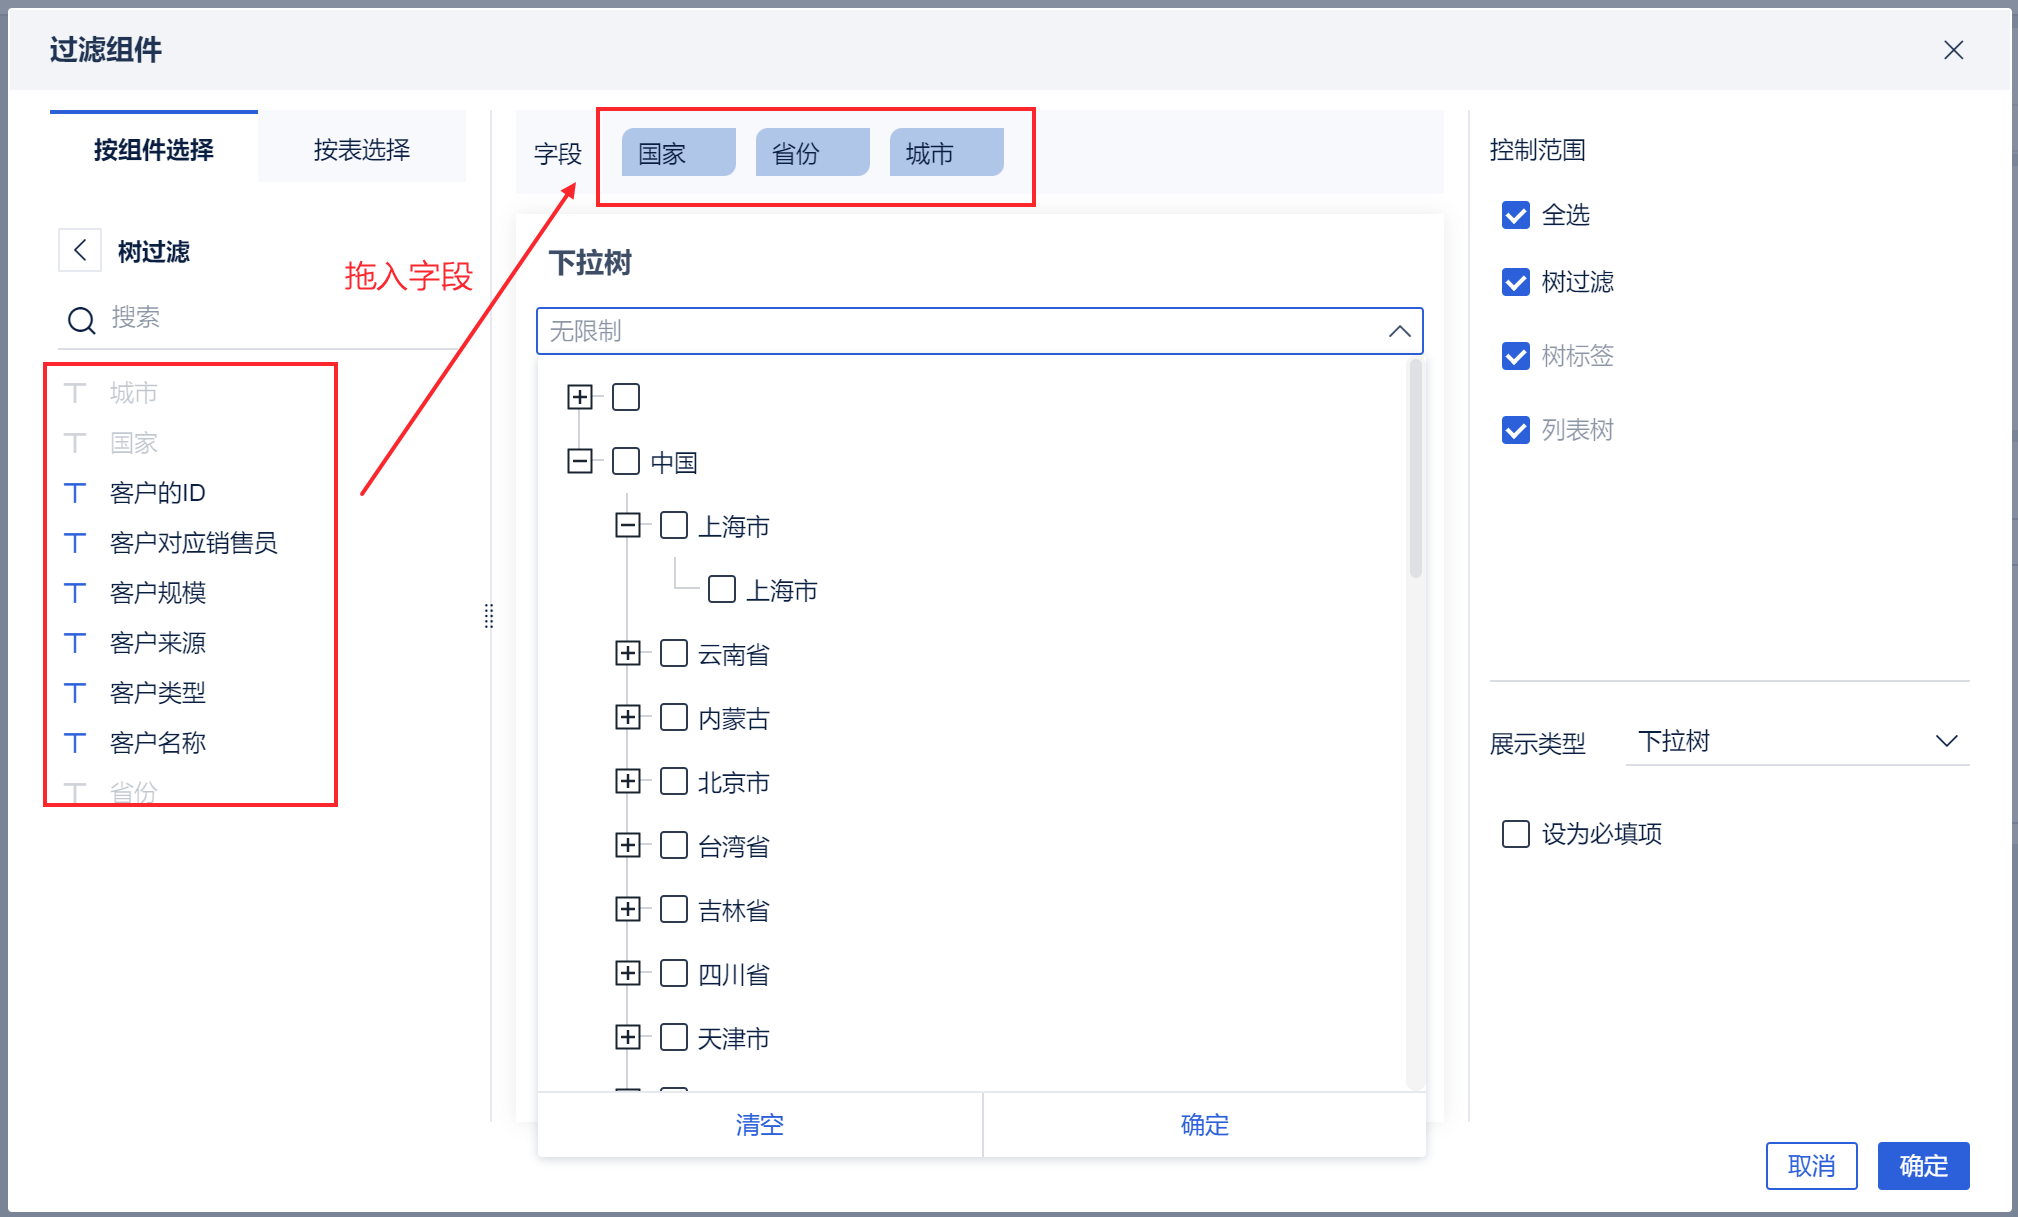Click the vertical panel resize handle
2018x1217 pixels.
[x=488, y=616]
